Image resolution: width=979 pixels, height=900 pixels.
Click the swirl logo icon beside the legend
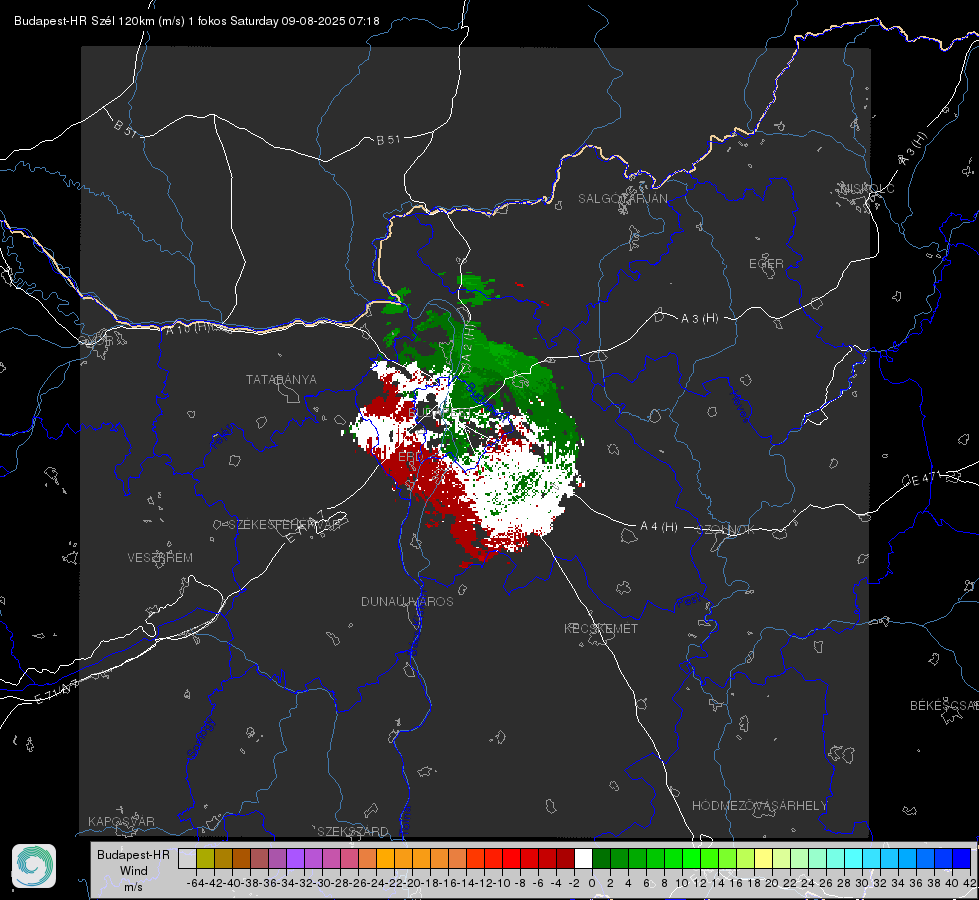point(34,866)
